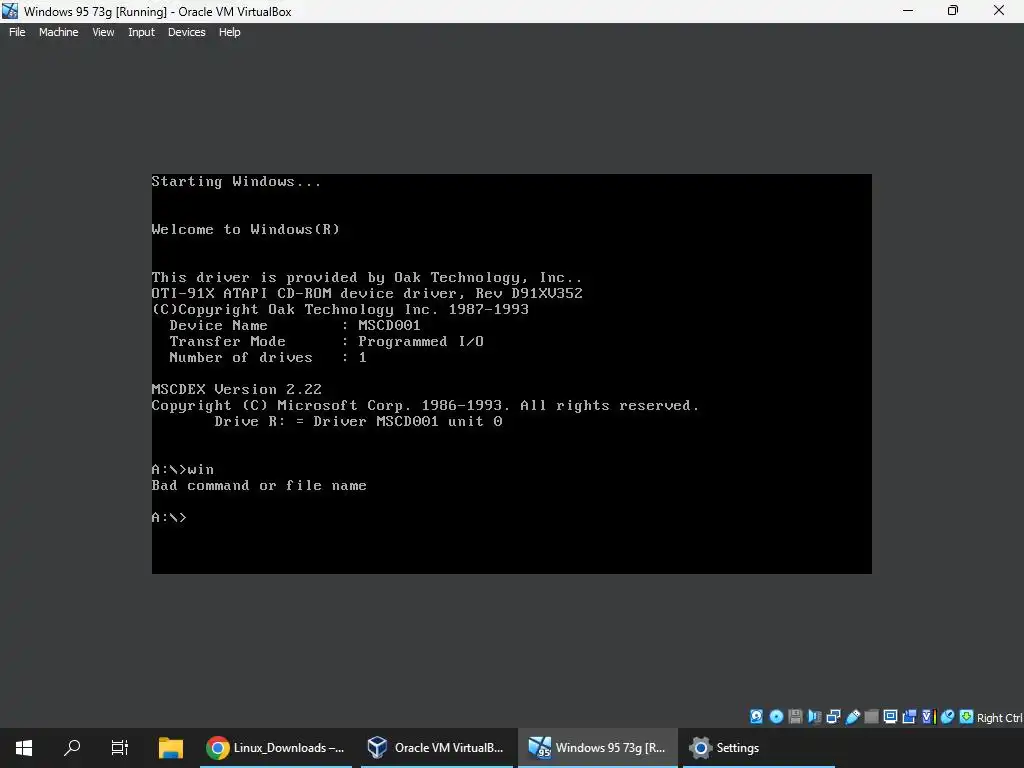Click the hard disk activity status icon
The width and height of the screenshot is (1024, 768).
[756, 716]
